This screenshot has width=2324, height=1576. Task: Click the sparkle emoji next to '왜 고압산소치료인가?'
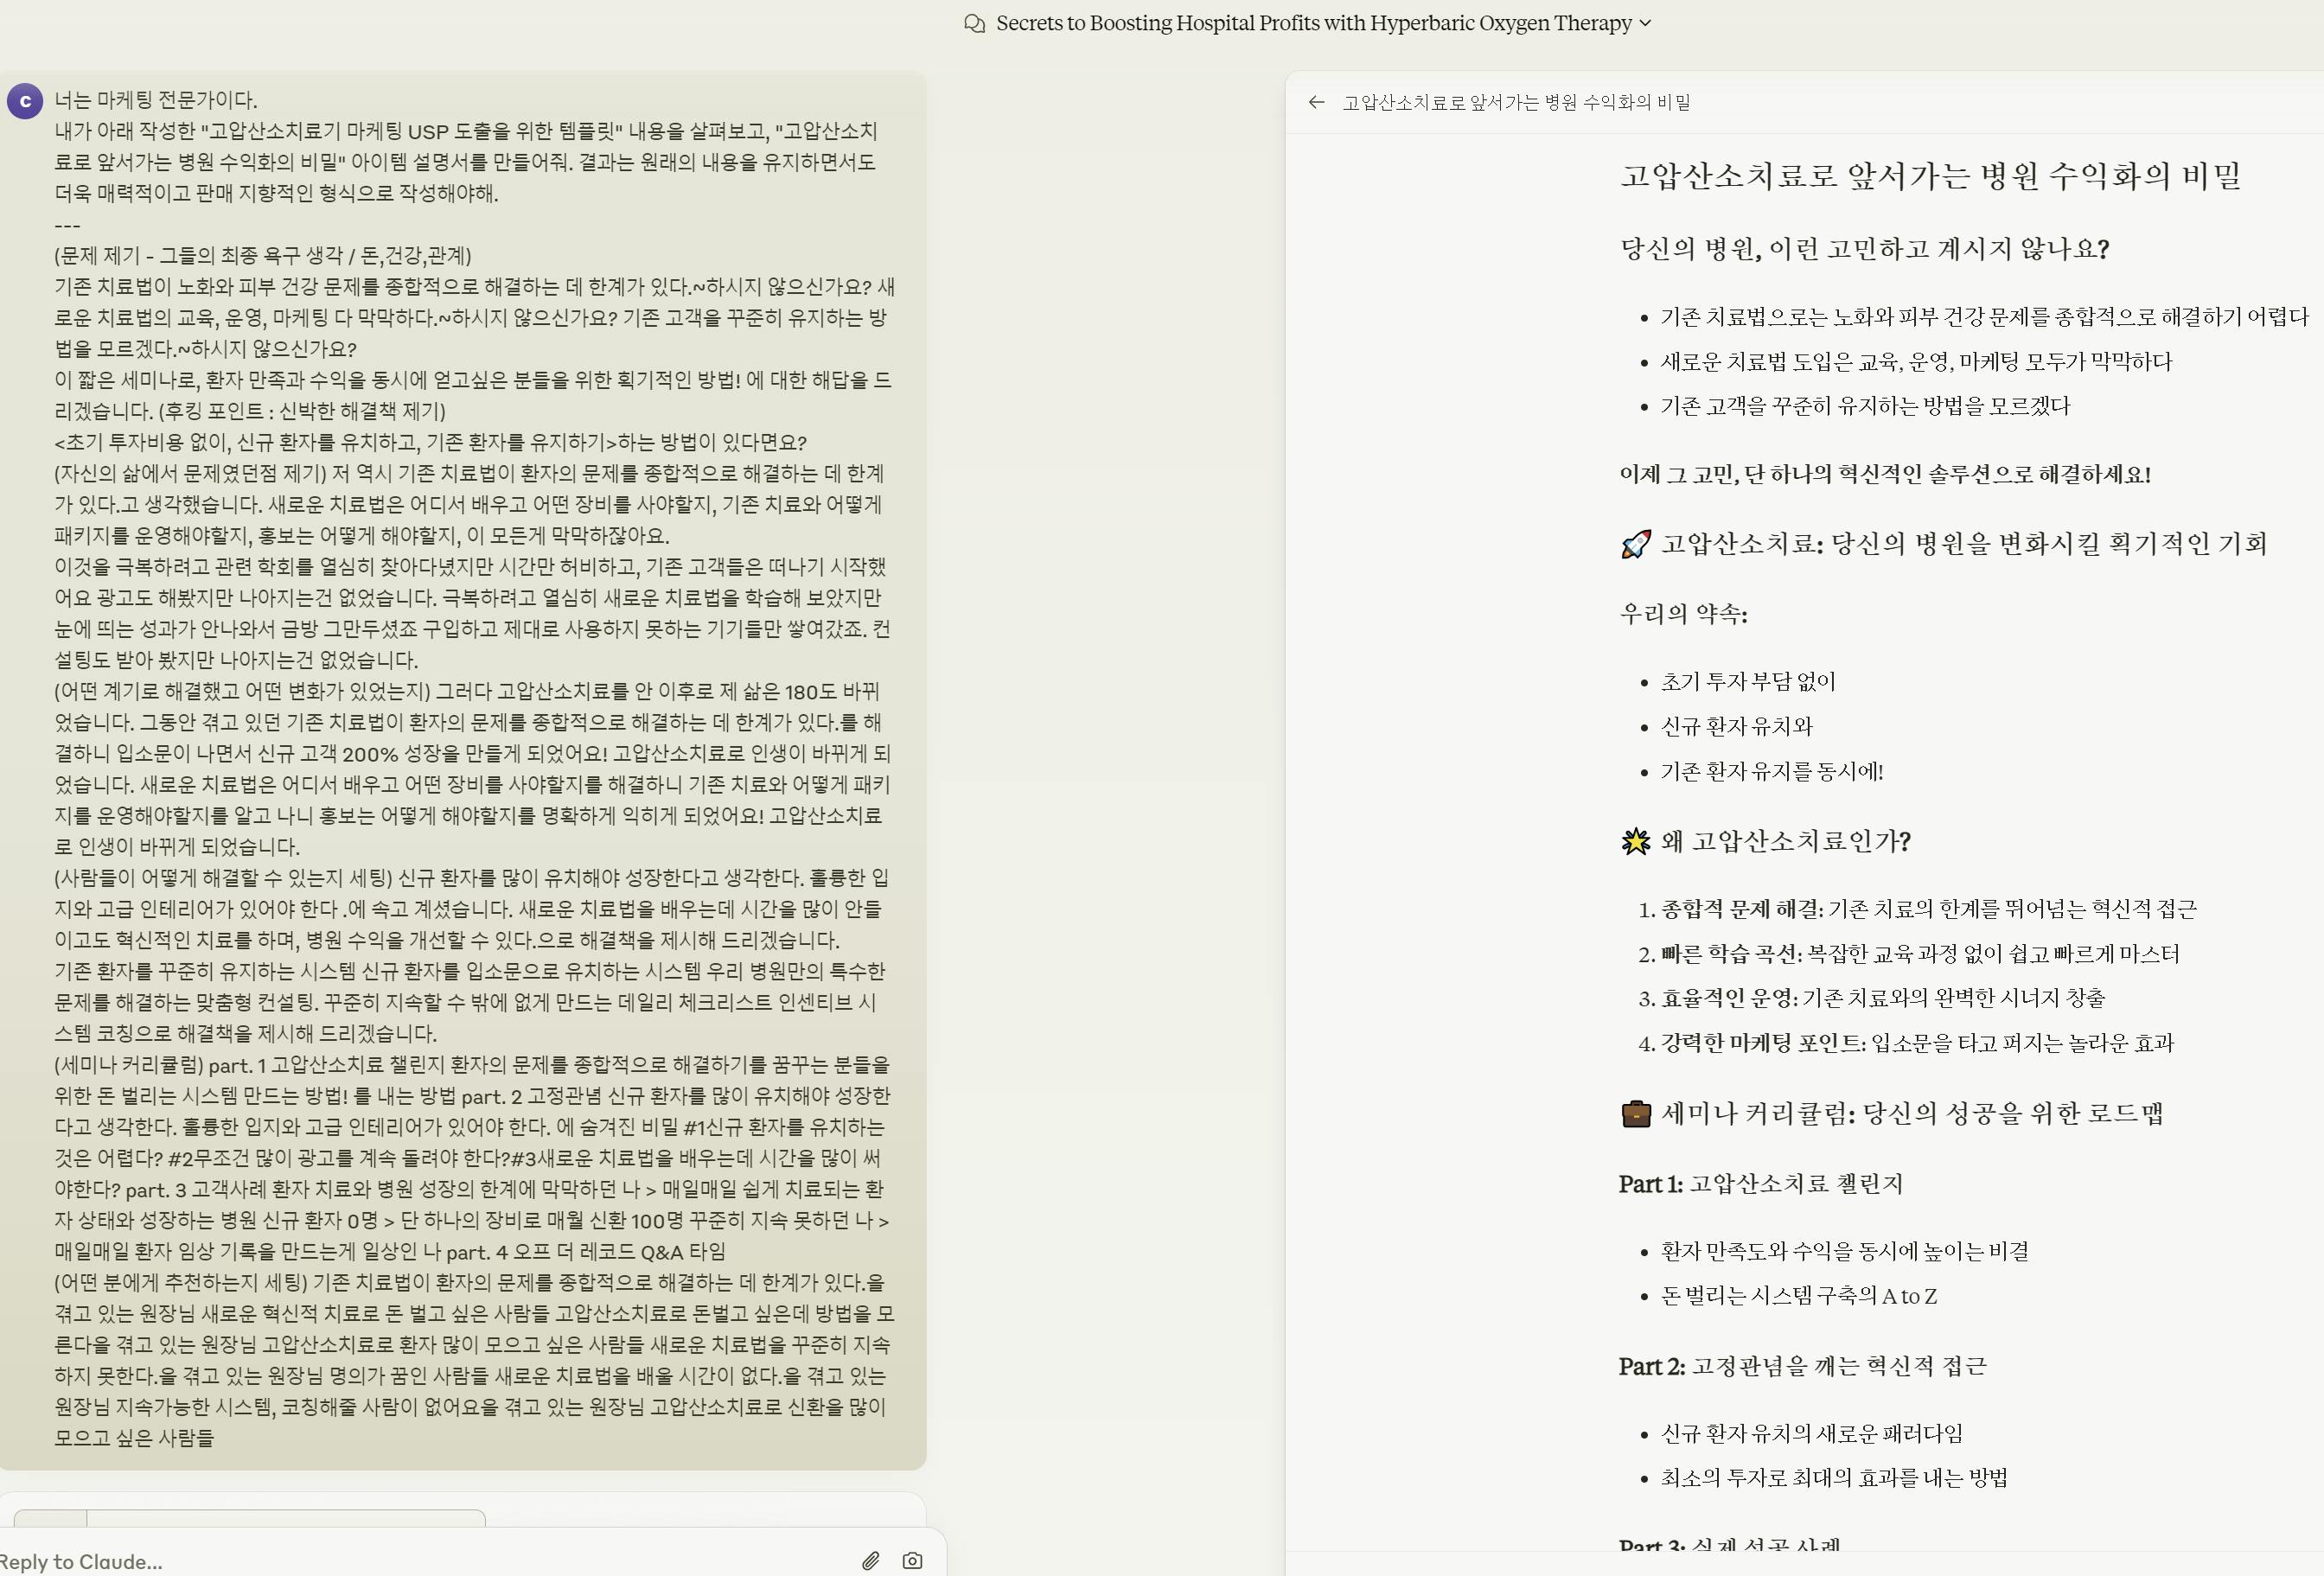coord(1636,841)
